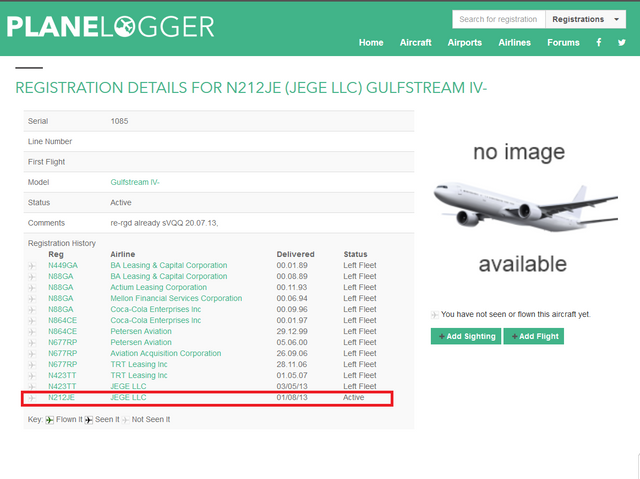The height and width of the screenshot is (479, 640).
Task: Open TRT Leasing Inc link delivered 28.11.06
Action: coord(139,364)
